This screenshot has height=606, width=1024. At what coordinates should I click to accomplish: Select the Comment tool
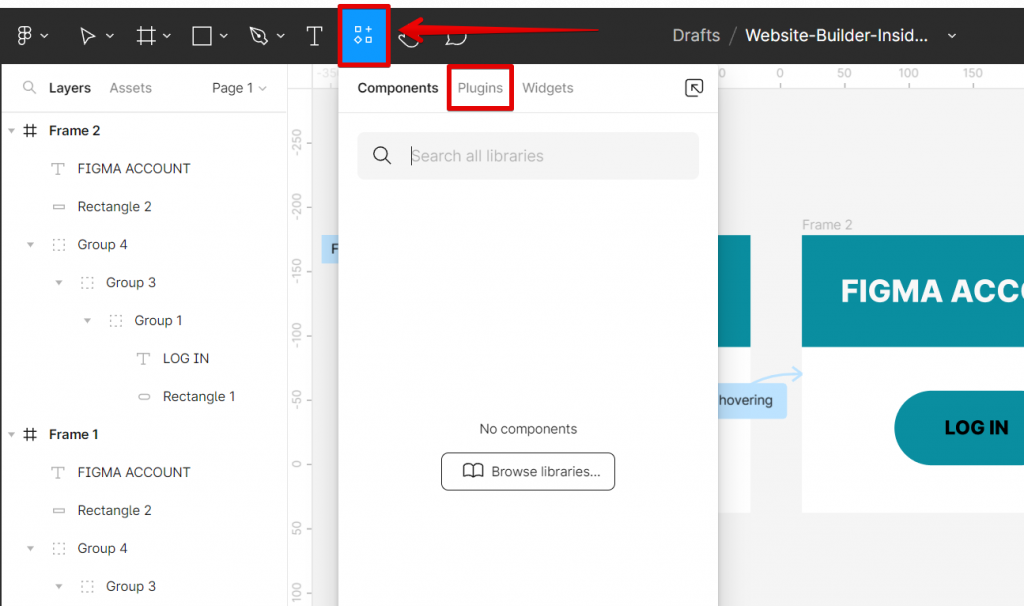[455, 36]
